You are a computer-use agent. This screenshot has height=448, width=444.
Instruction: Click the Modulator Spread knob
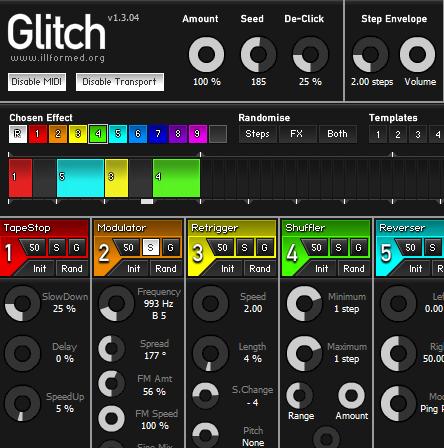pos(112,349)
